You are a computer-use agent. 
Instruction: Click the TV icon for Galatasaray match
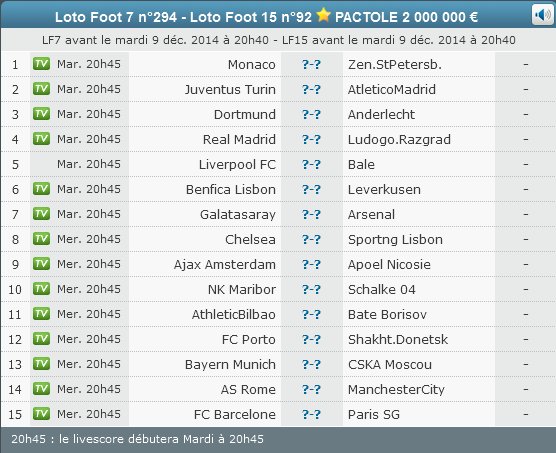tap(41, 214)
